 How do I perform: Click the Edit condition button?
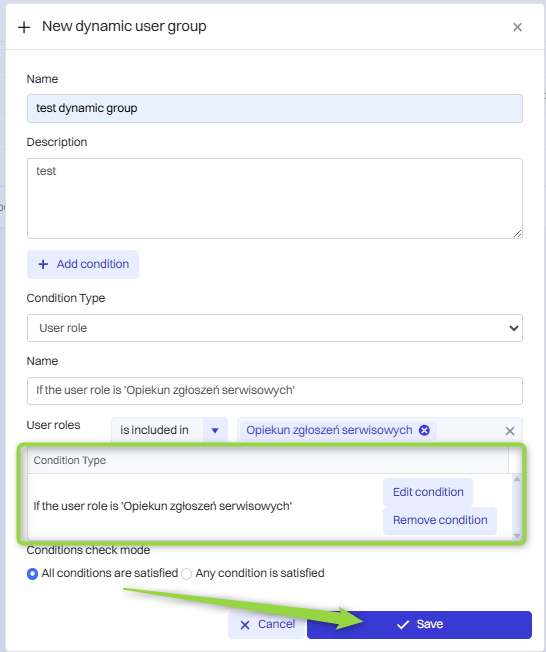click(428, 492)
